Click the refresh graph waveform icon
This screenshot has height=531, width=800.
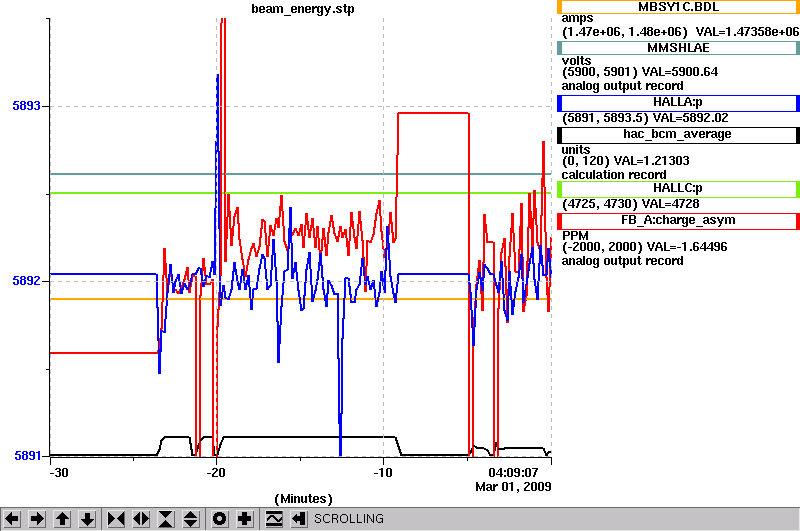click(x=274, y=519)
